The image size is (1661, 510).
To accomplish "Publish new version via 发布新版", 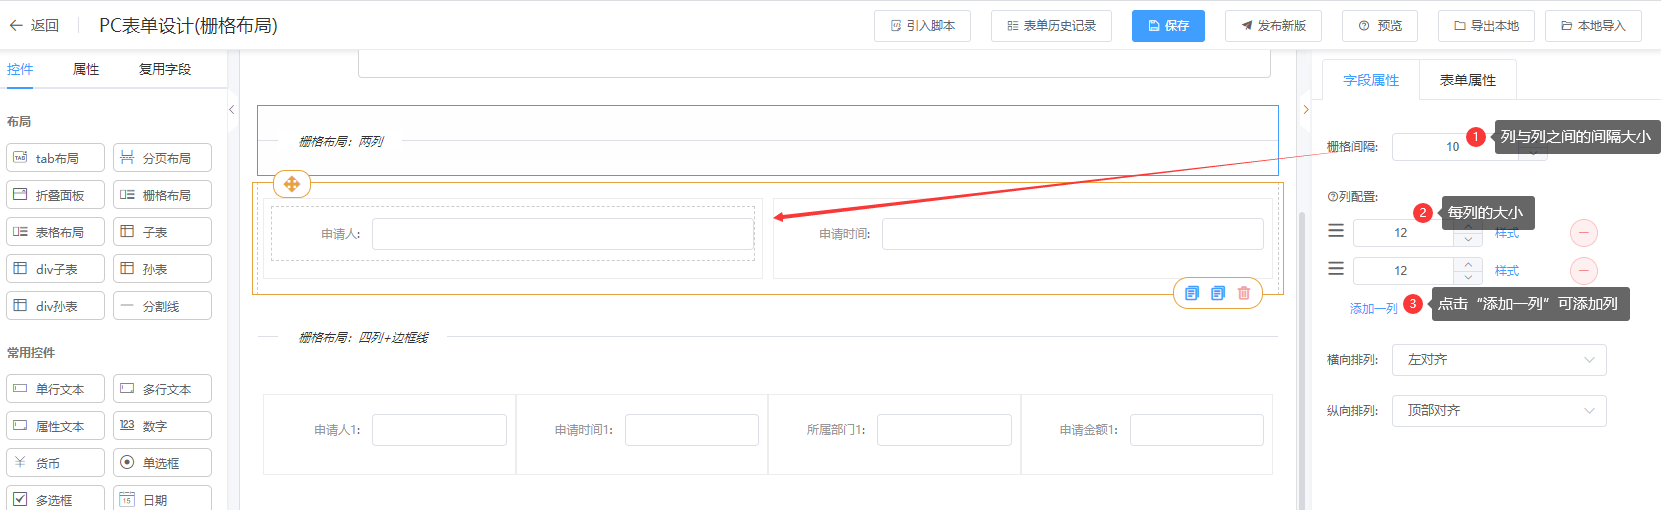I will [x=1273, y=26].
